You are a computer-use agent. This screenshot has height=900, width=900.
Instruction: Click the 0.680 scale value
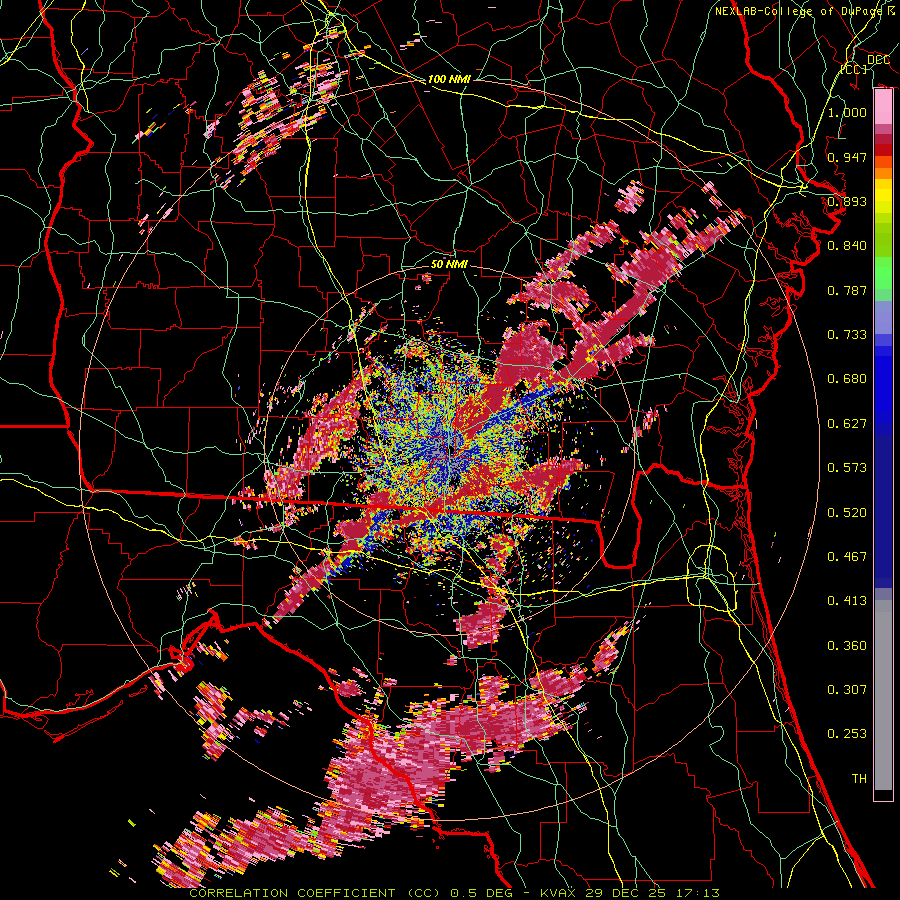click(x=847, y=379)
